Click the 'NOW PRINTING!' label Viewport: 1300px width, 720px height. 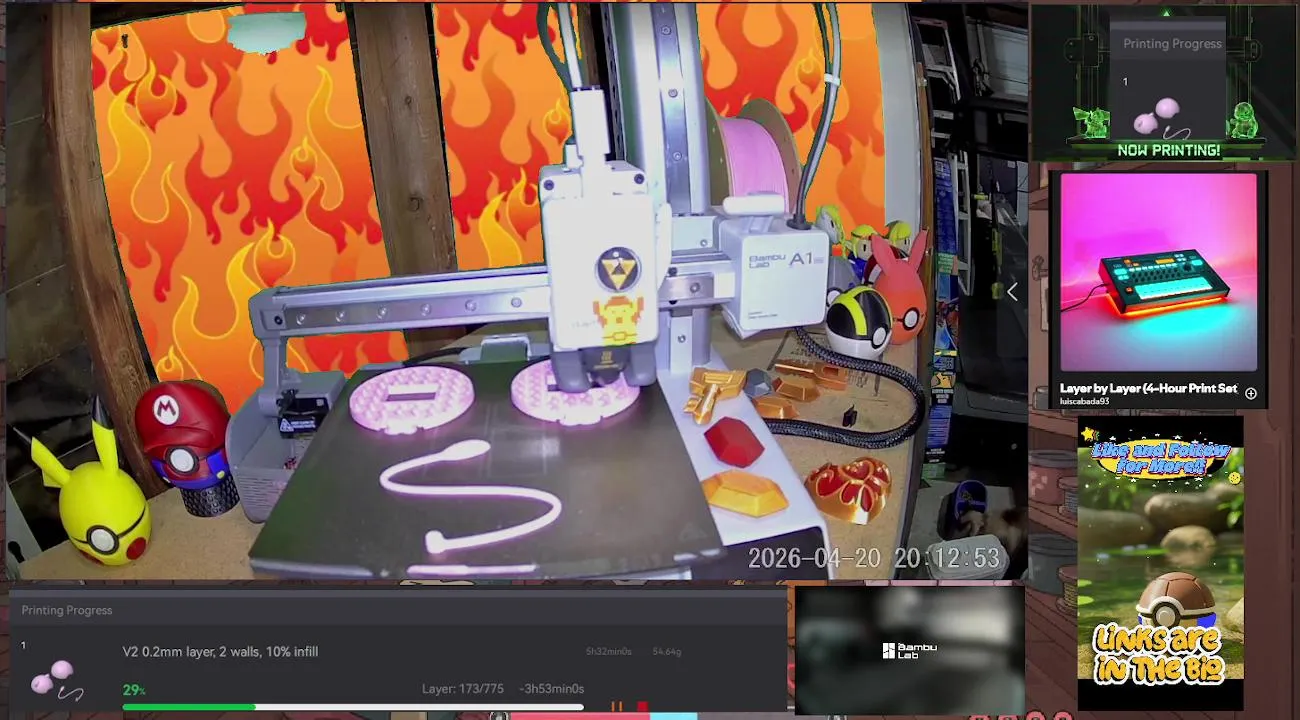(x=1168, y=150)
